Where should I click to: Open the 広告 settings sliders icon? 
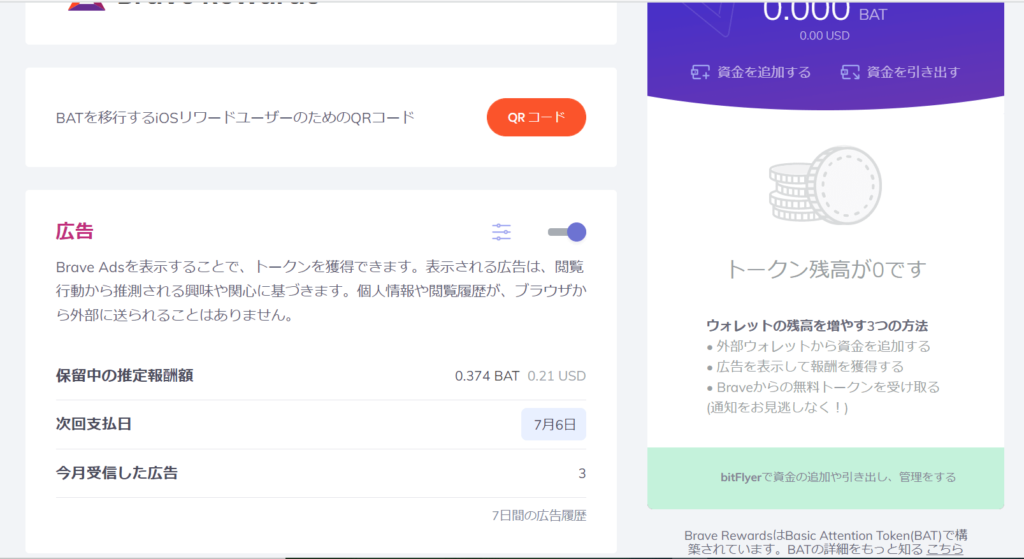coord(502,232)
